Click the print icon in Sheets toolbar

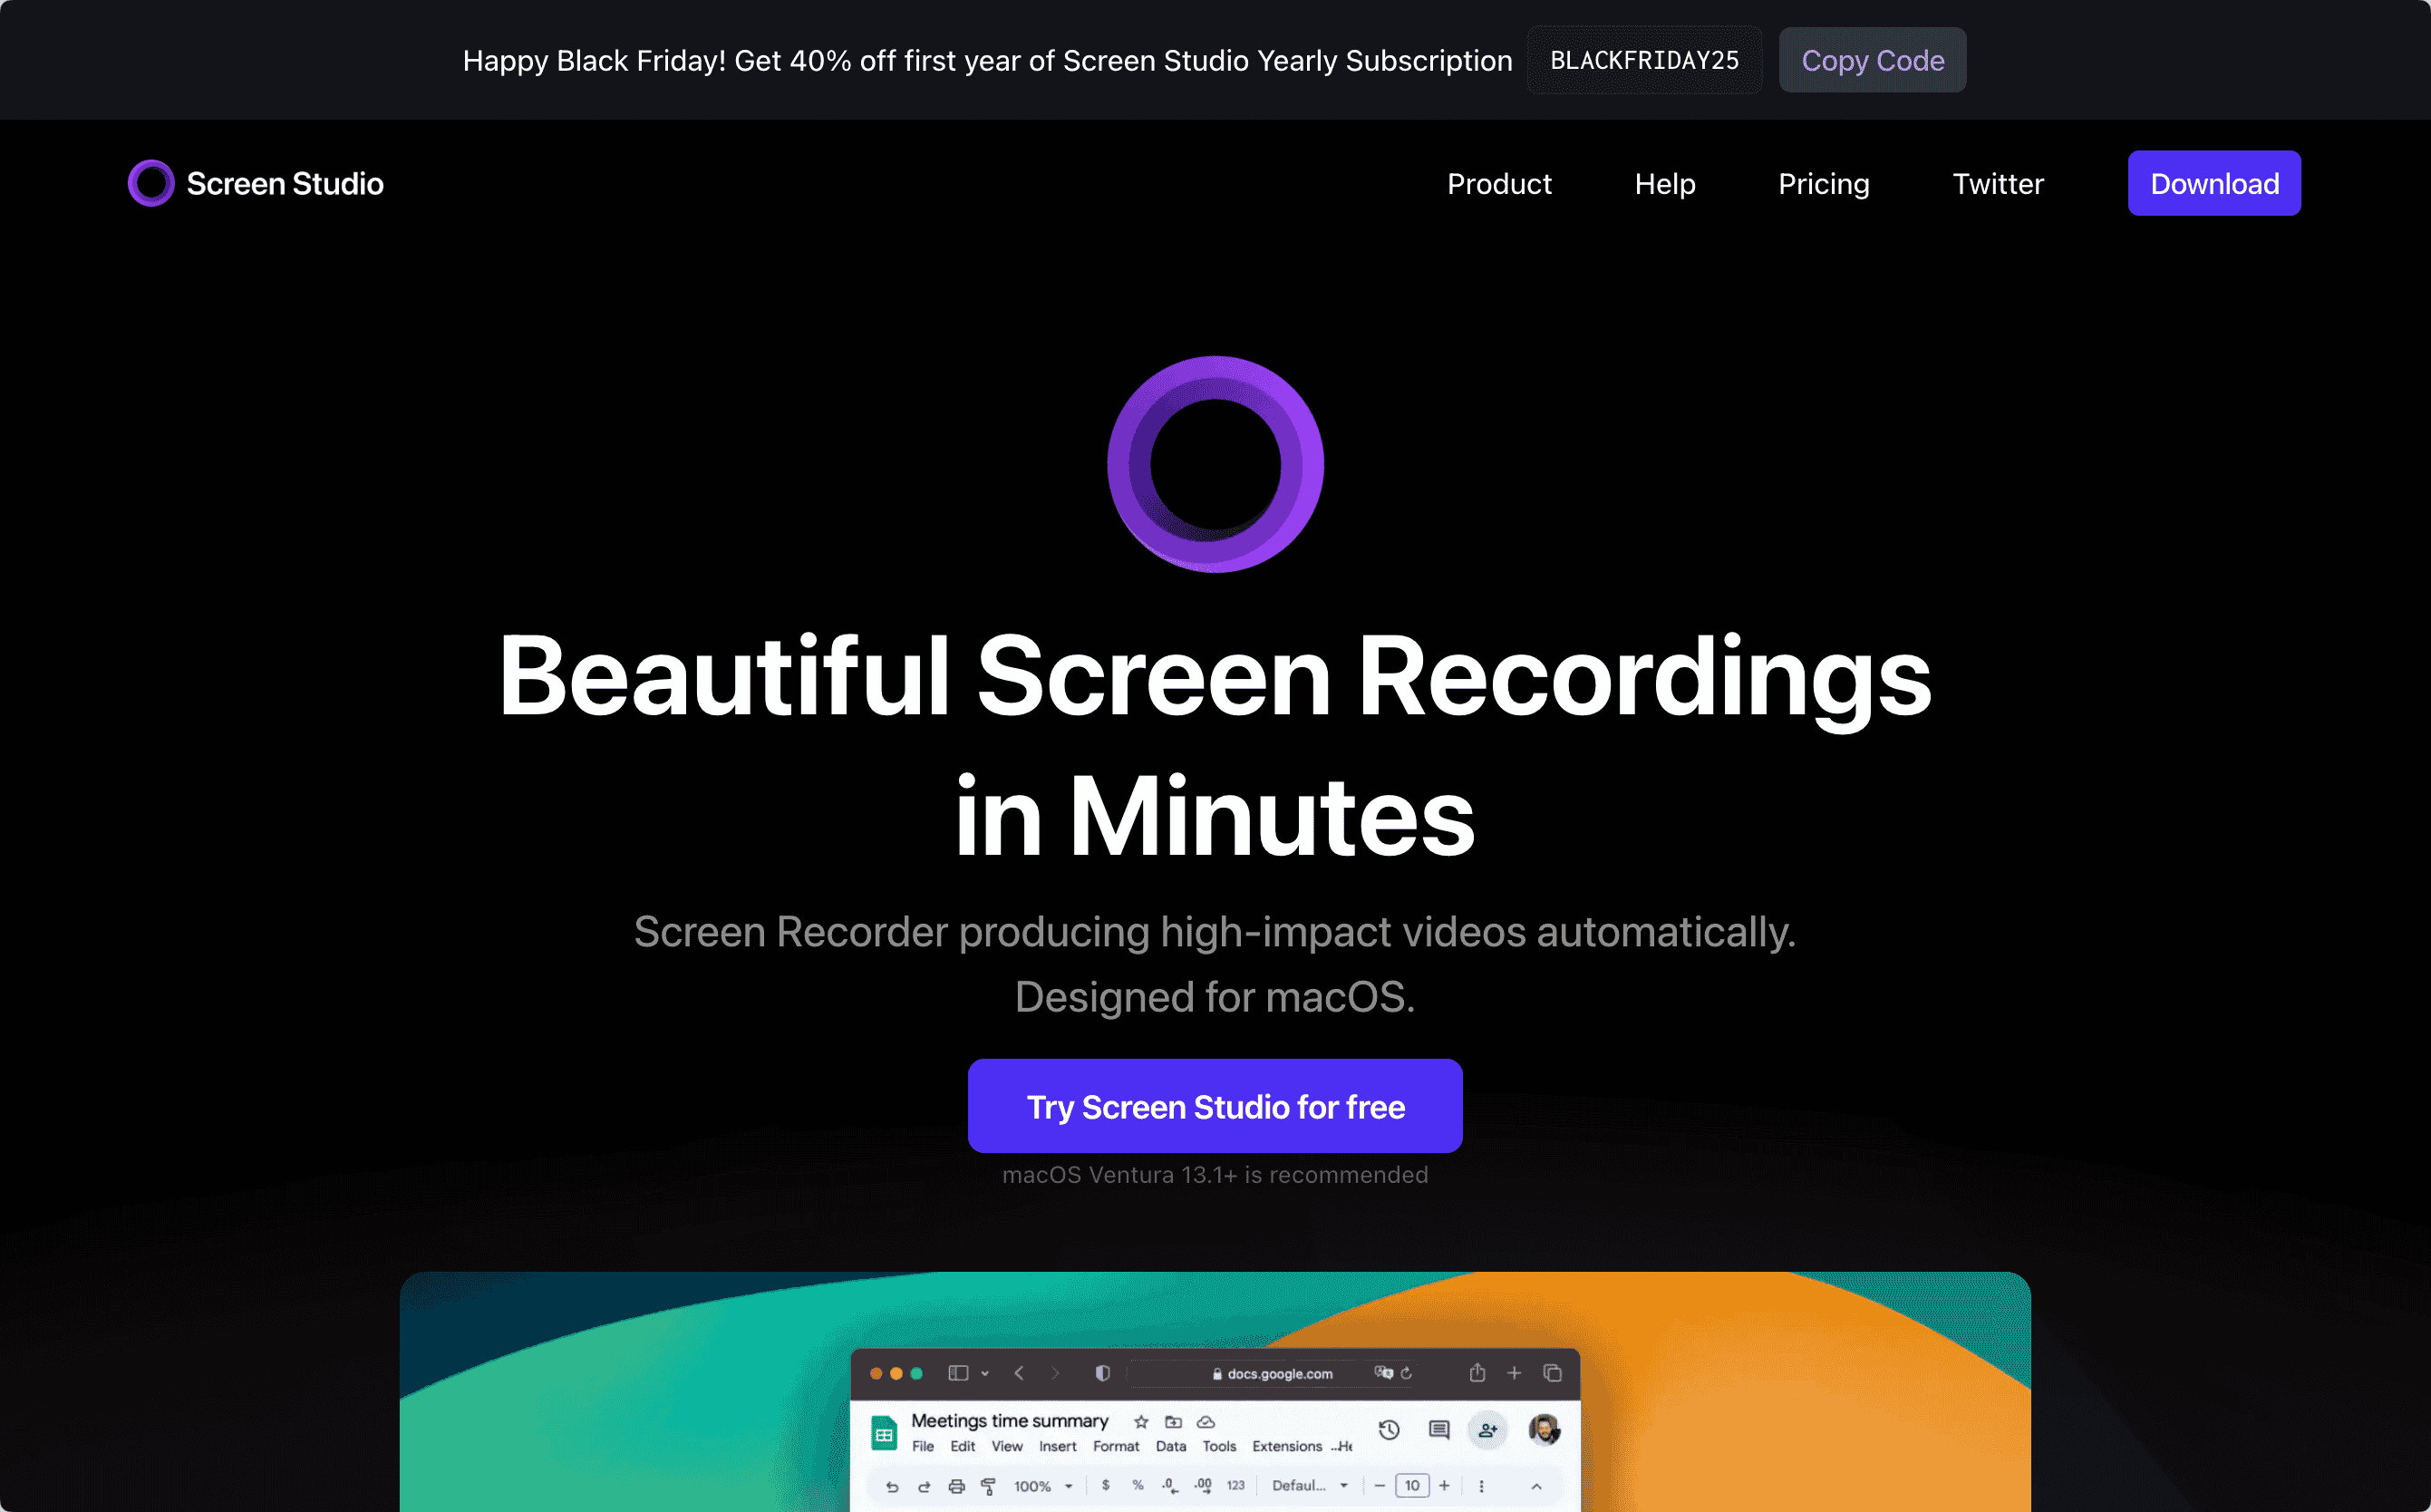(x=956, y=1486)
